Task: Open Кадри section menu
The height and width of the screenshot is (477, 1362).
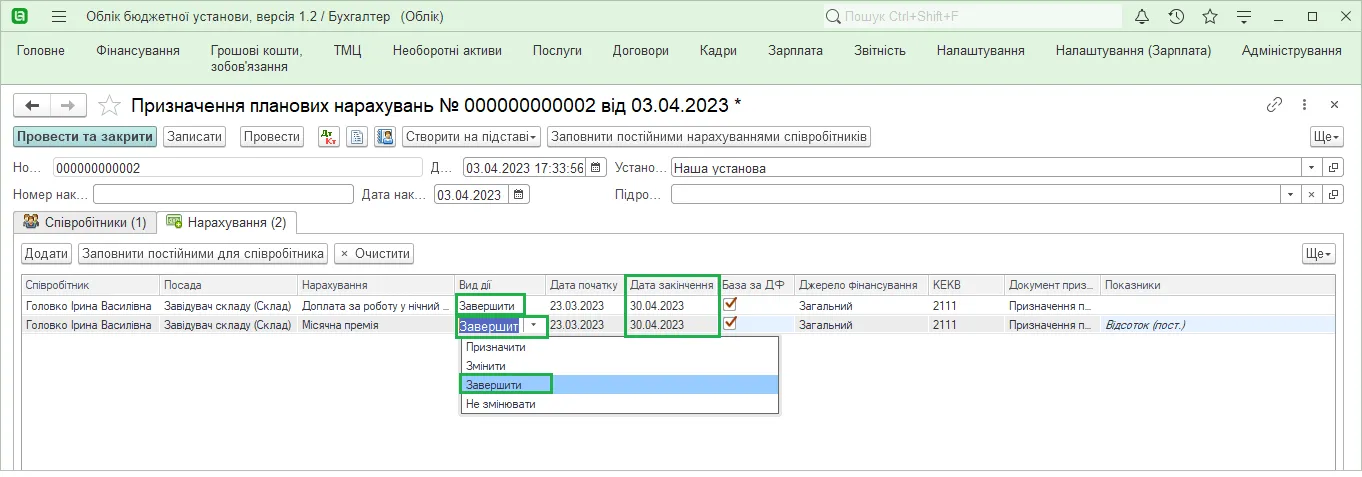Action: click(718, 51)
